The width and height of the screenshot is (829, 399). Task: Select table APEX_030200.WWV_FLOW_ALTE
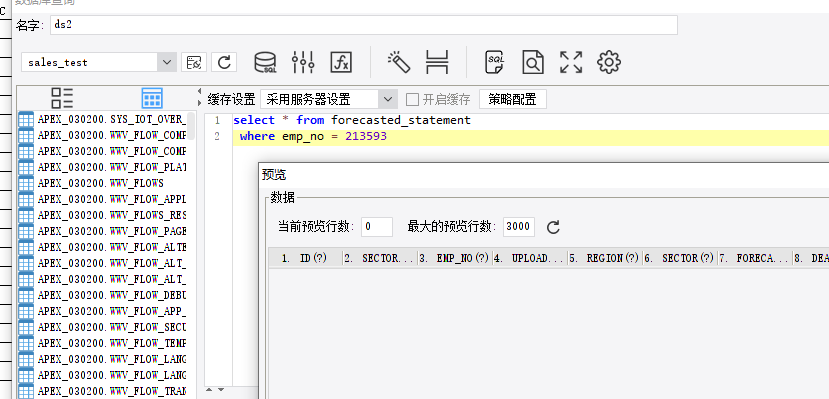(103, 247)
